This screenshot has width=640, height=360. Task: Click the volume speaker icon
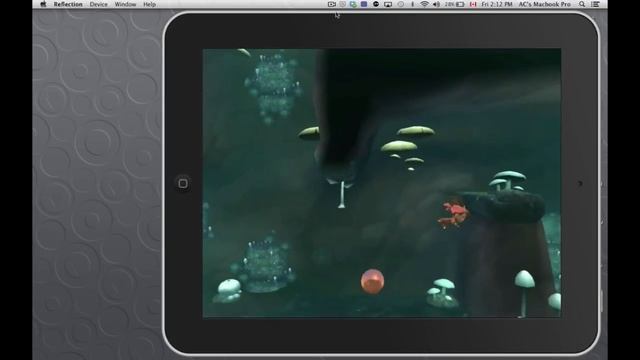tap(436, 4)
